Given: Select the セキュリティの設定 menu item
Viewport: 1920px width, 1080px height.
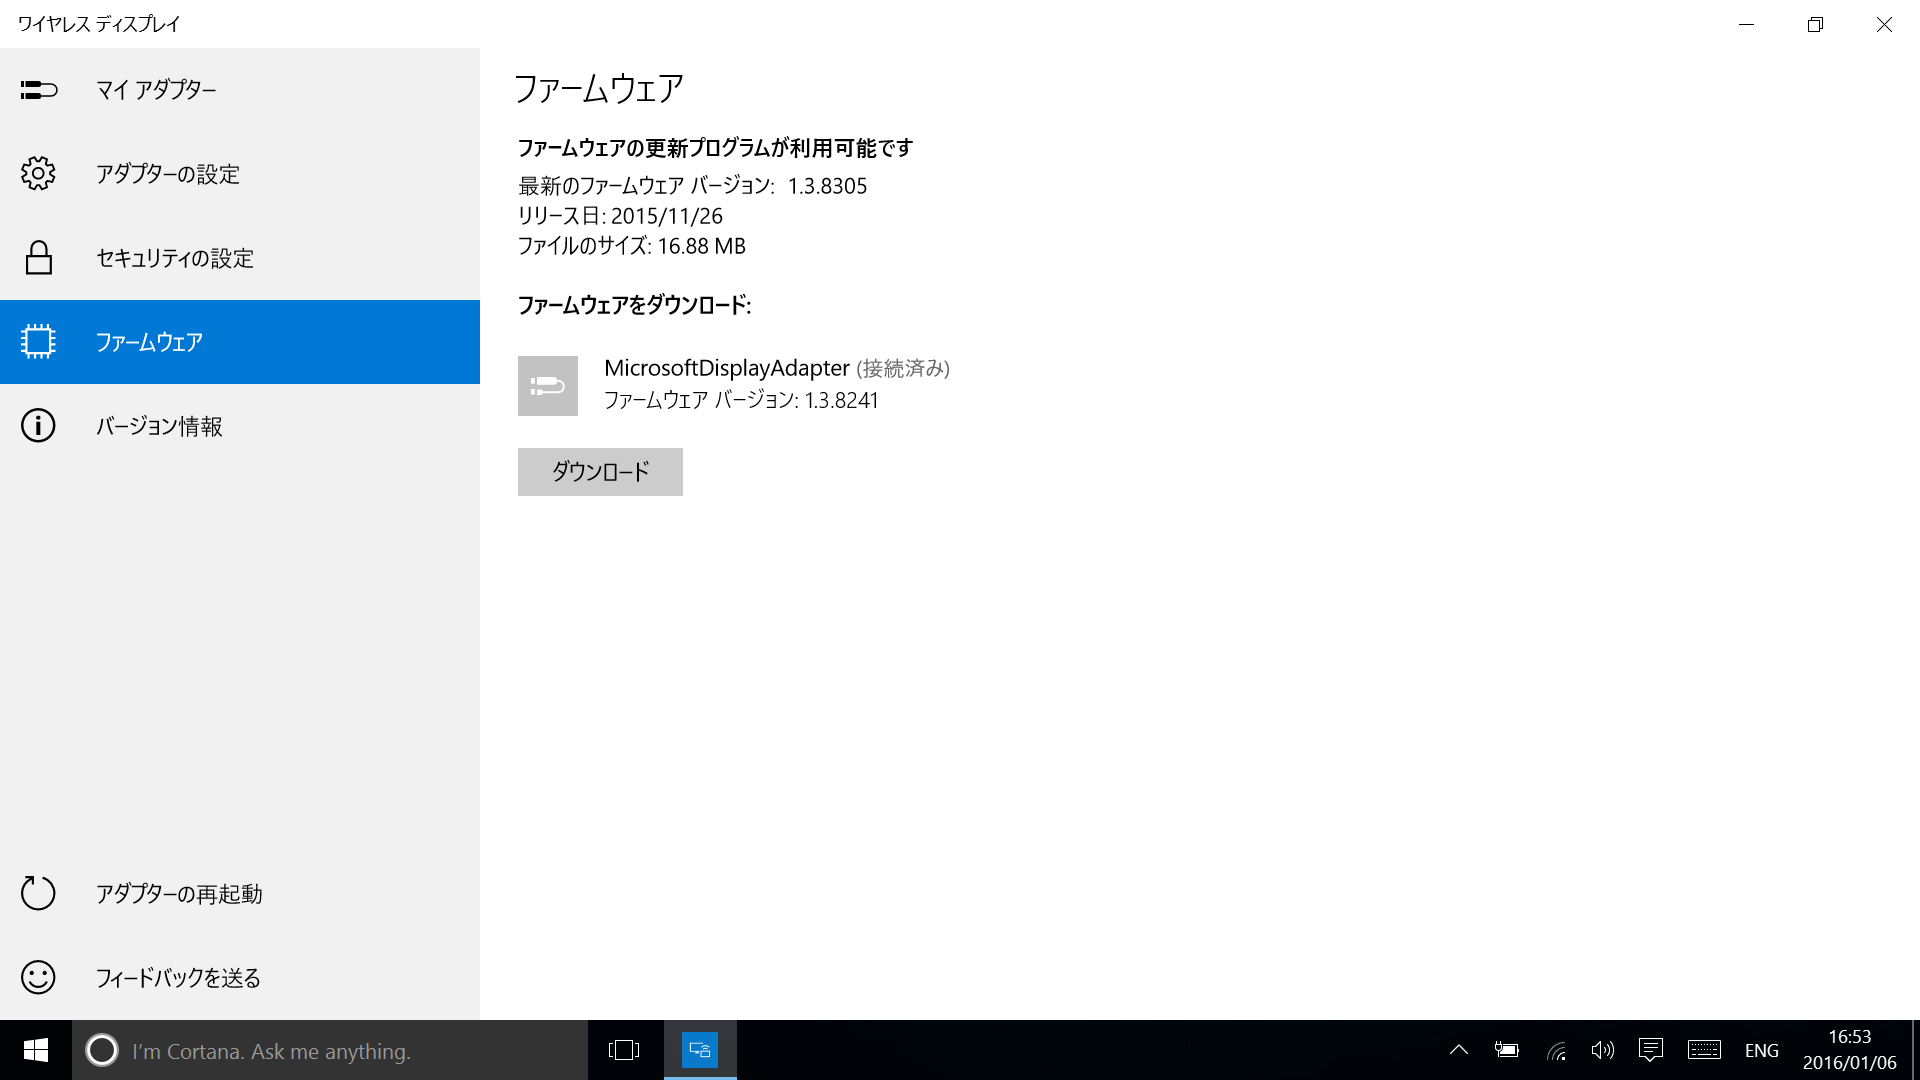Looking at the screenshot, I should coord(175,258).
